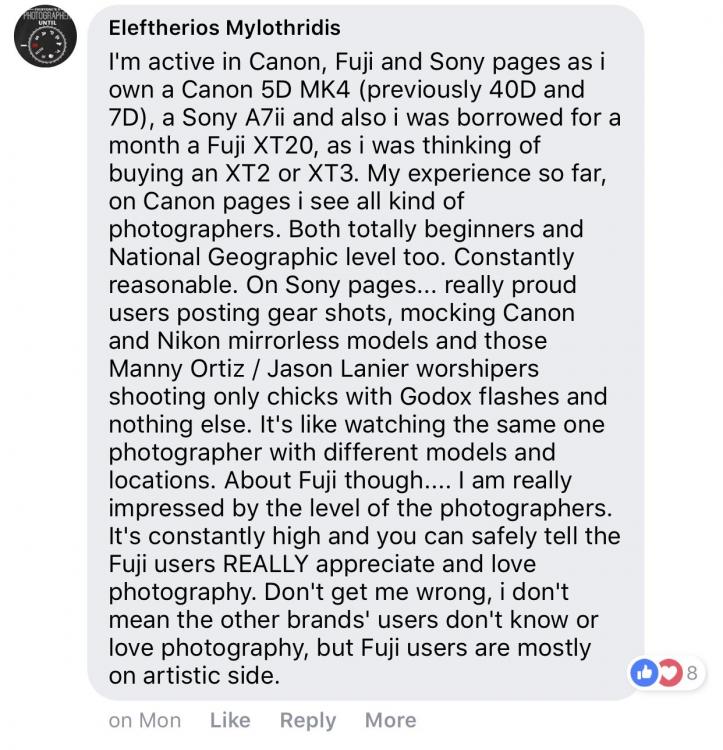
Task: View the reaction count of 8
Action: tap(691, 673)
